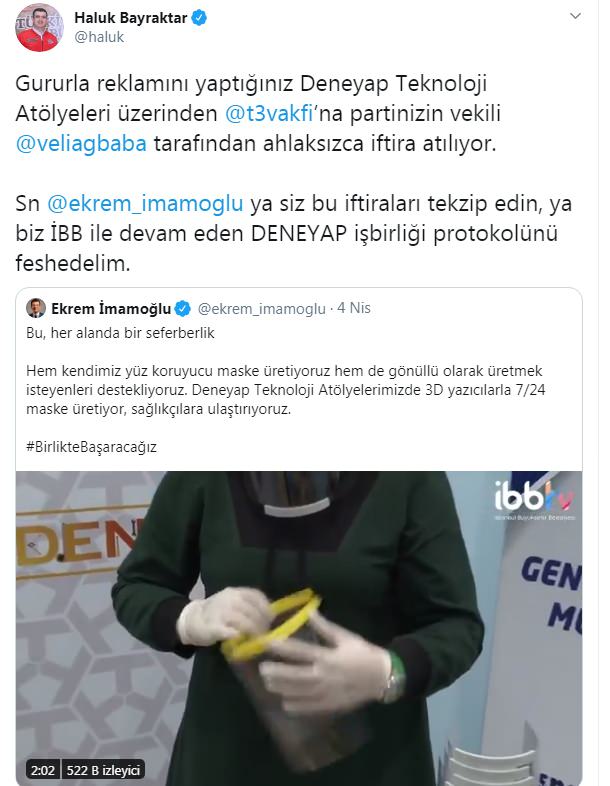This screenshot has width=610, height=786.
Task: Click the ibb tv logo watermark
Action: click(534, 499)
